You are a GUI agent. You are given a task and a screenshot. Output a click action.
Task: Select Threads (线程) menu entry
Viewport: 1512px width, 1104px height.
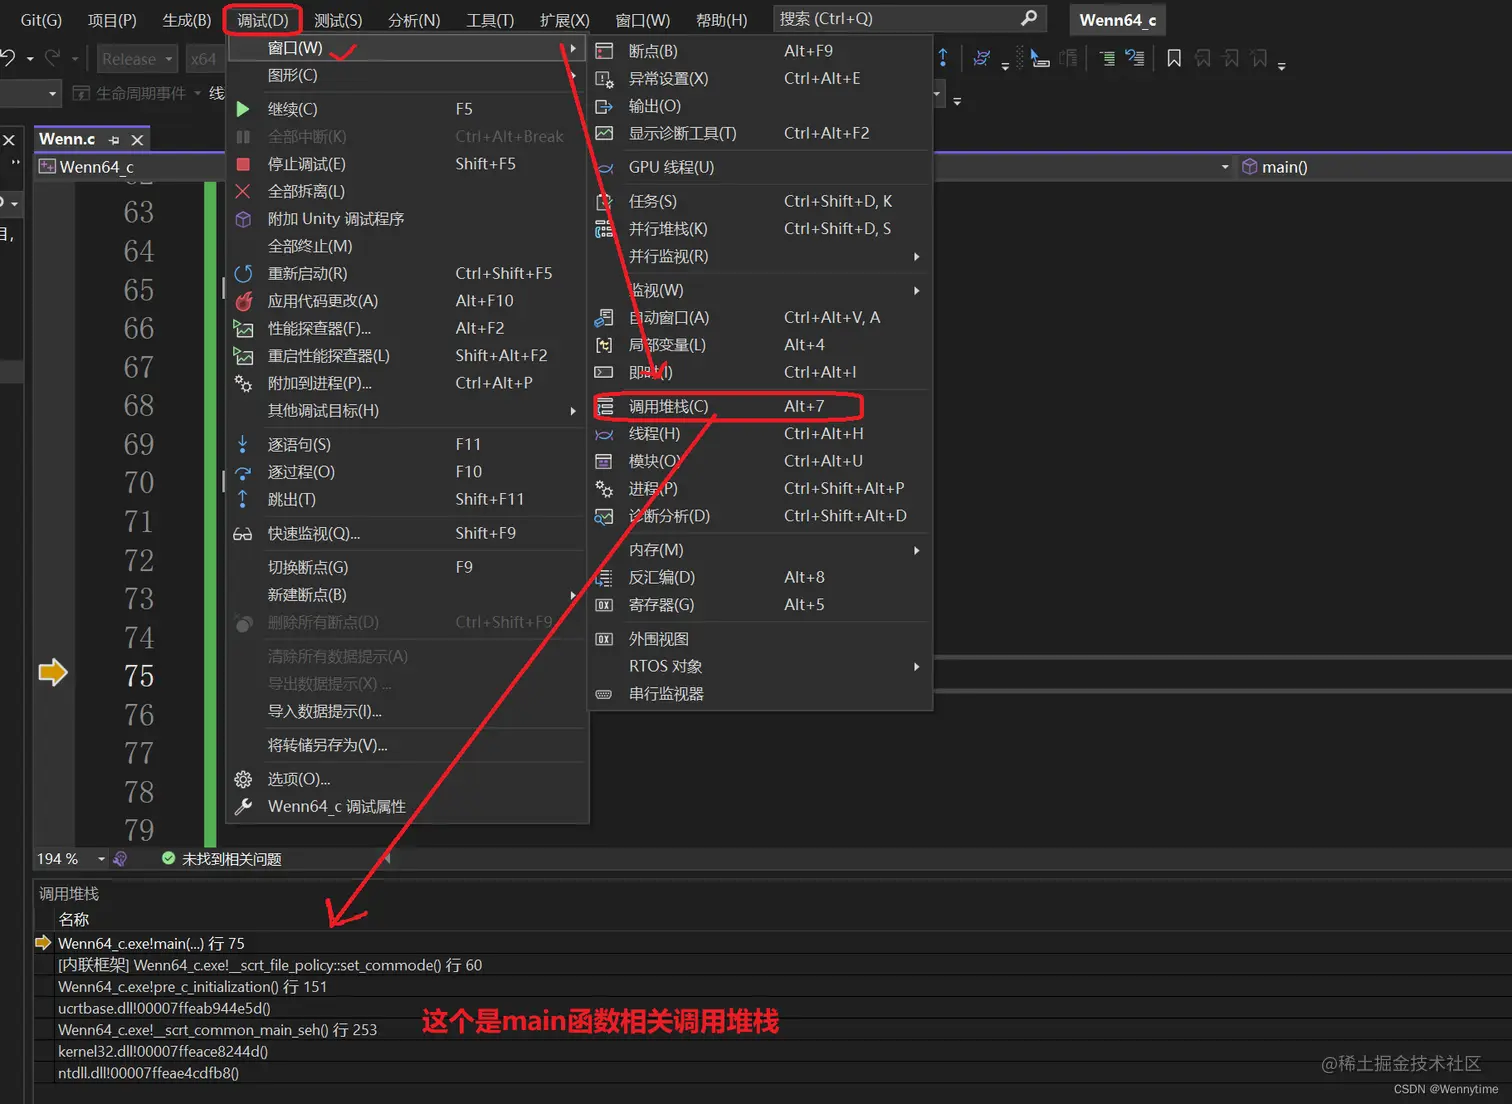coord(760,434)
